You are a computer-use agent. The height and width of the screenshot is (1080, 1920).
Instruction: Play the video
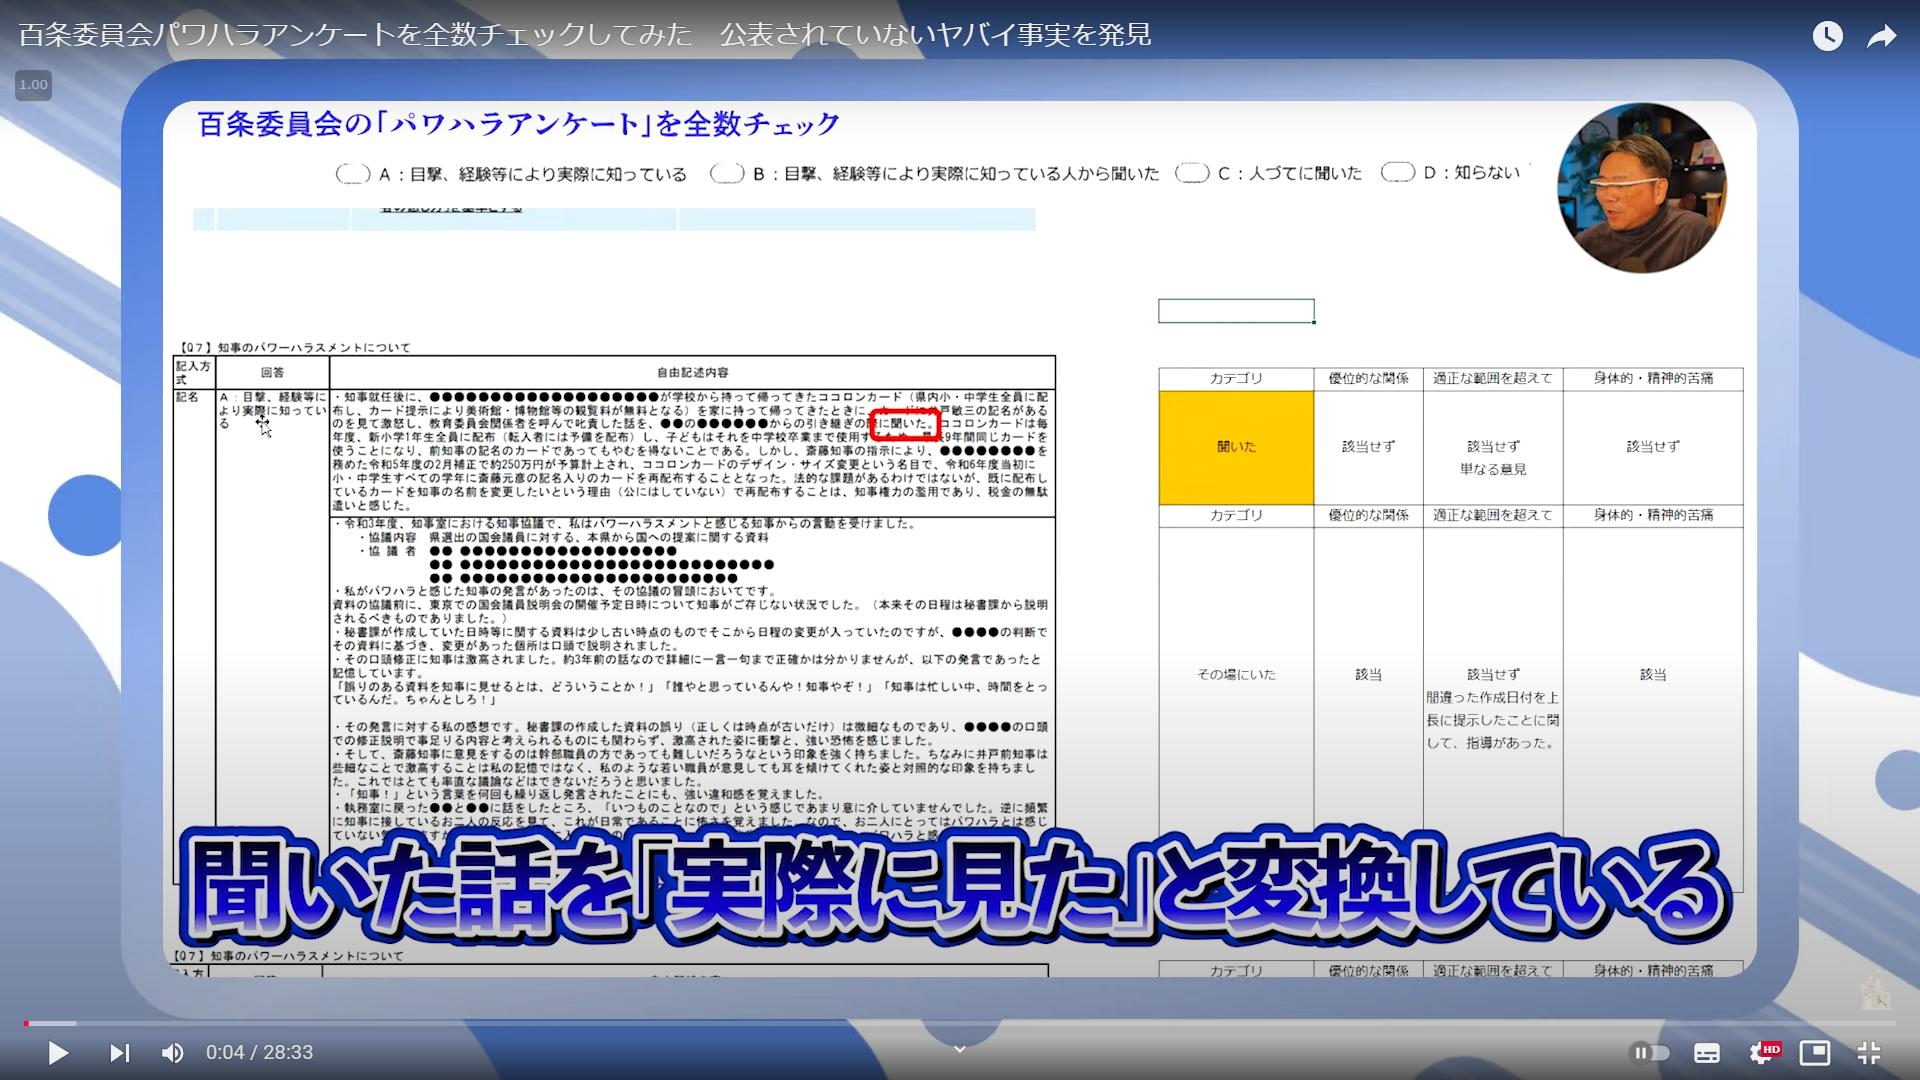(58, 1052)
